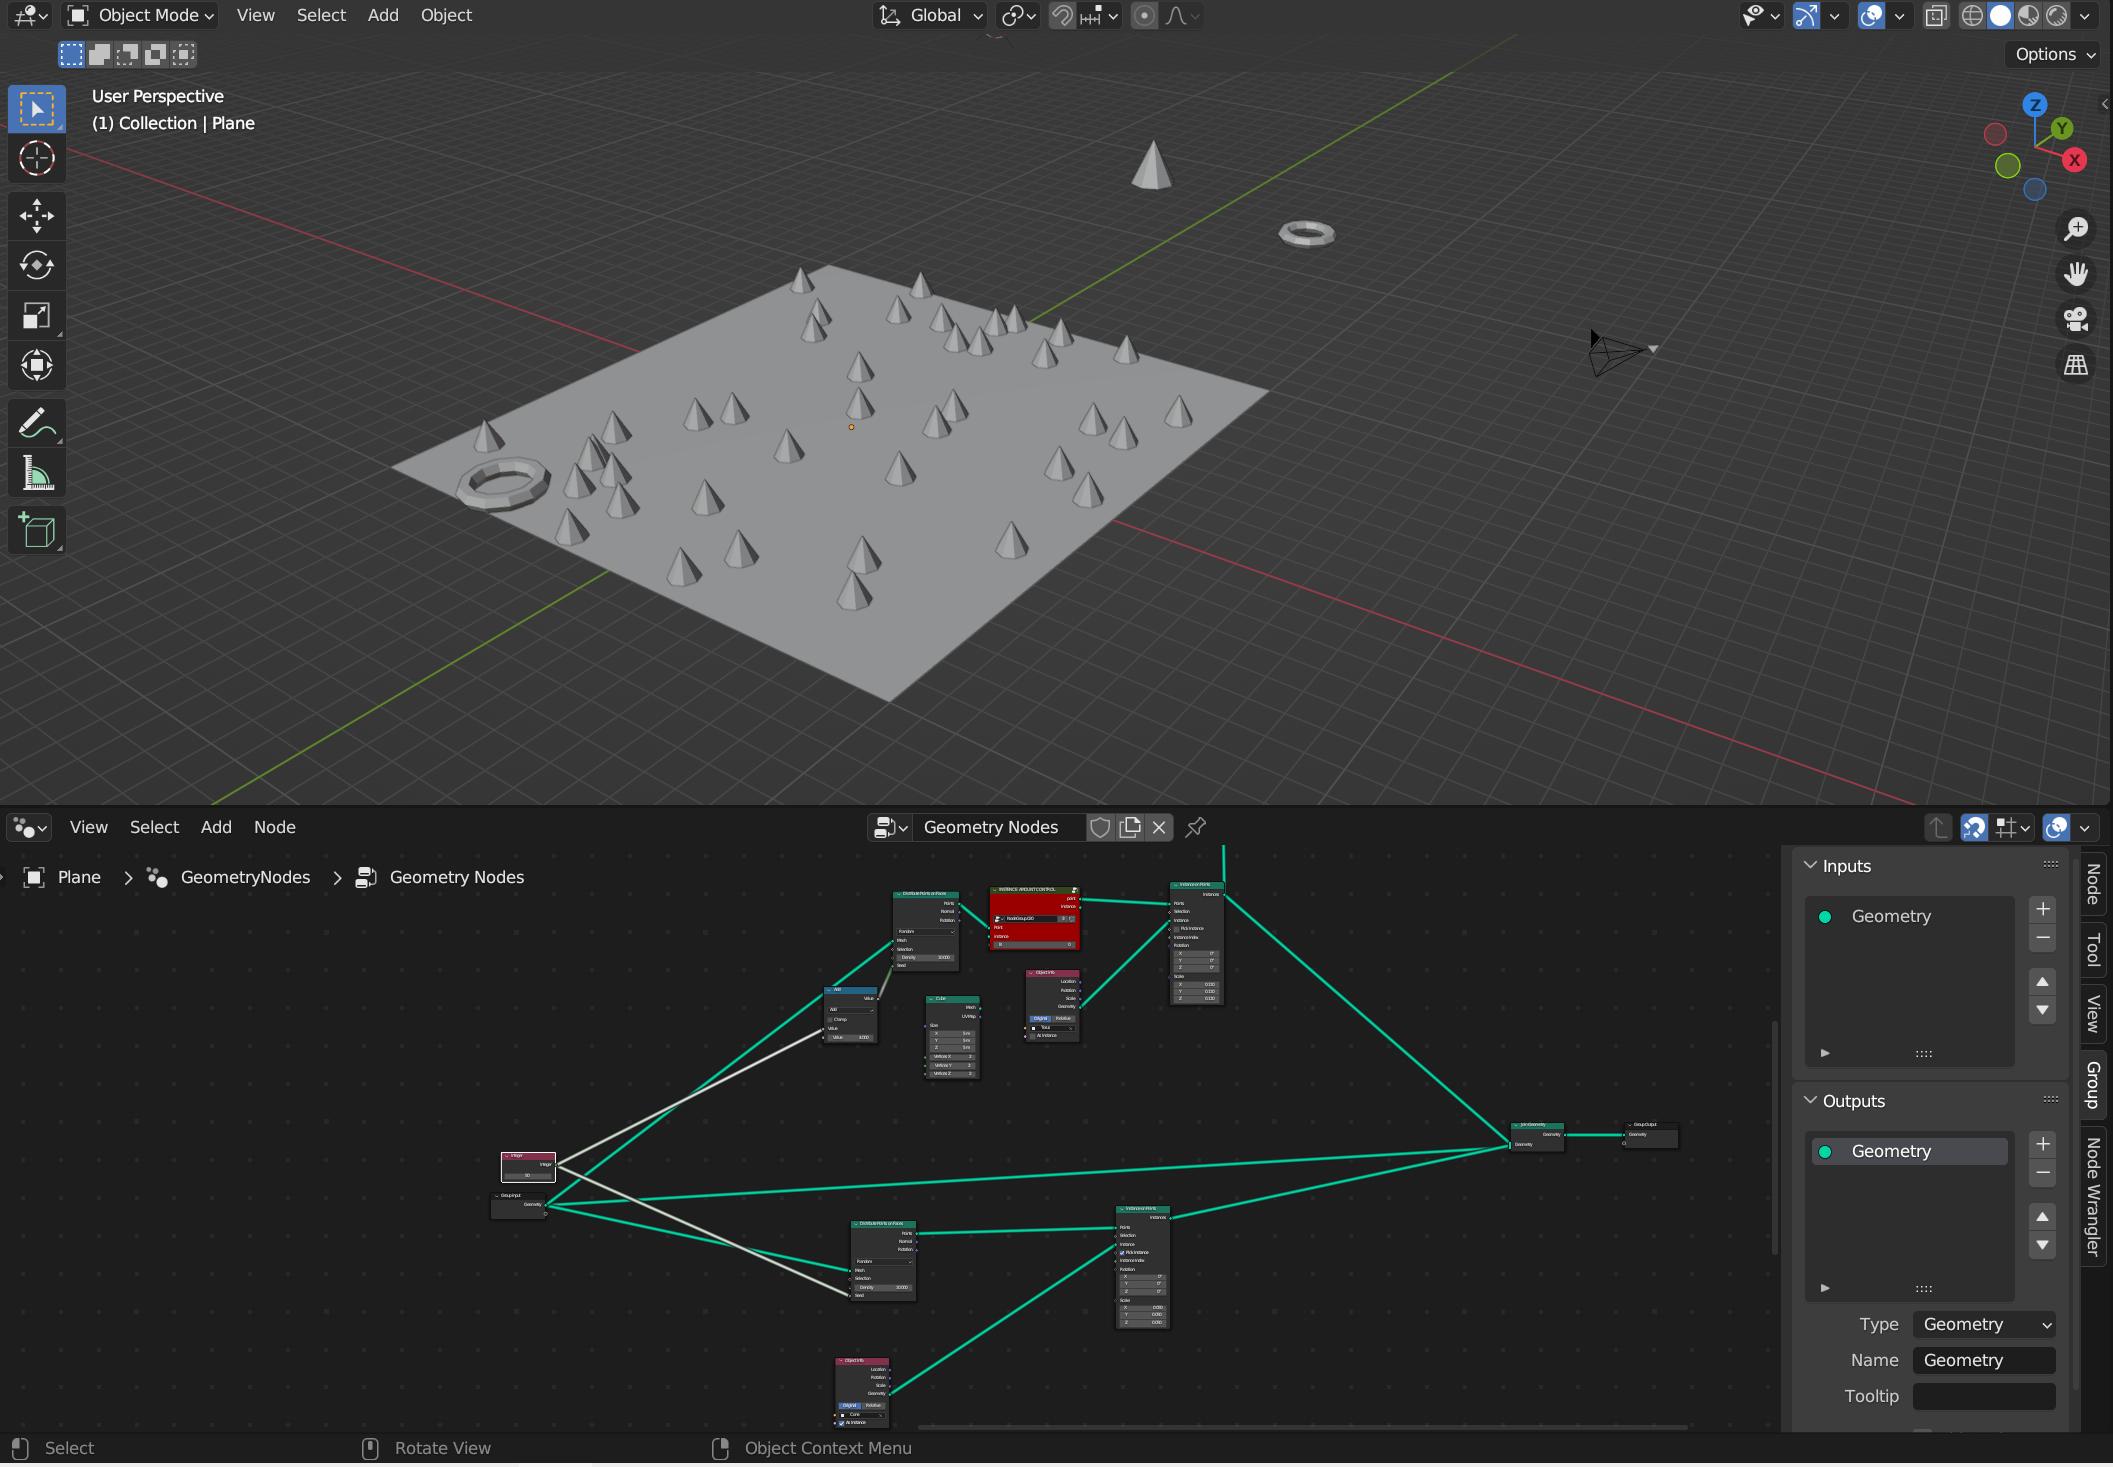Switch to wireframe shading mode
This screenshot has height=1467, width=2113.
(x=1972, y=15)
